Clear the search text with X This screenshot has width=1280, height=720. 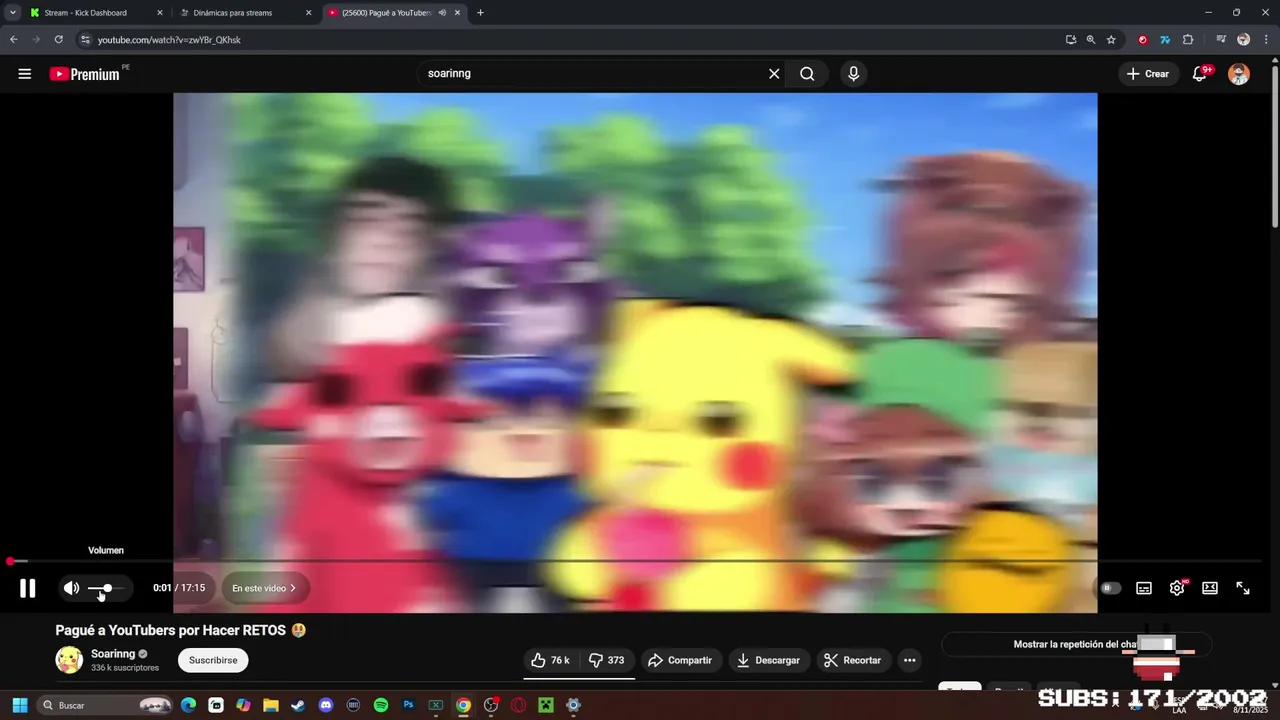click(774, 74)
